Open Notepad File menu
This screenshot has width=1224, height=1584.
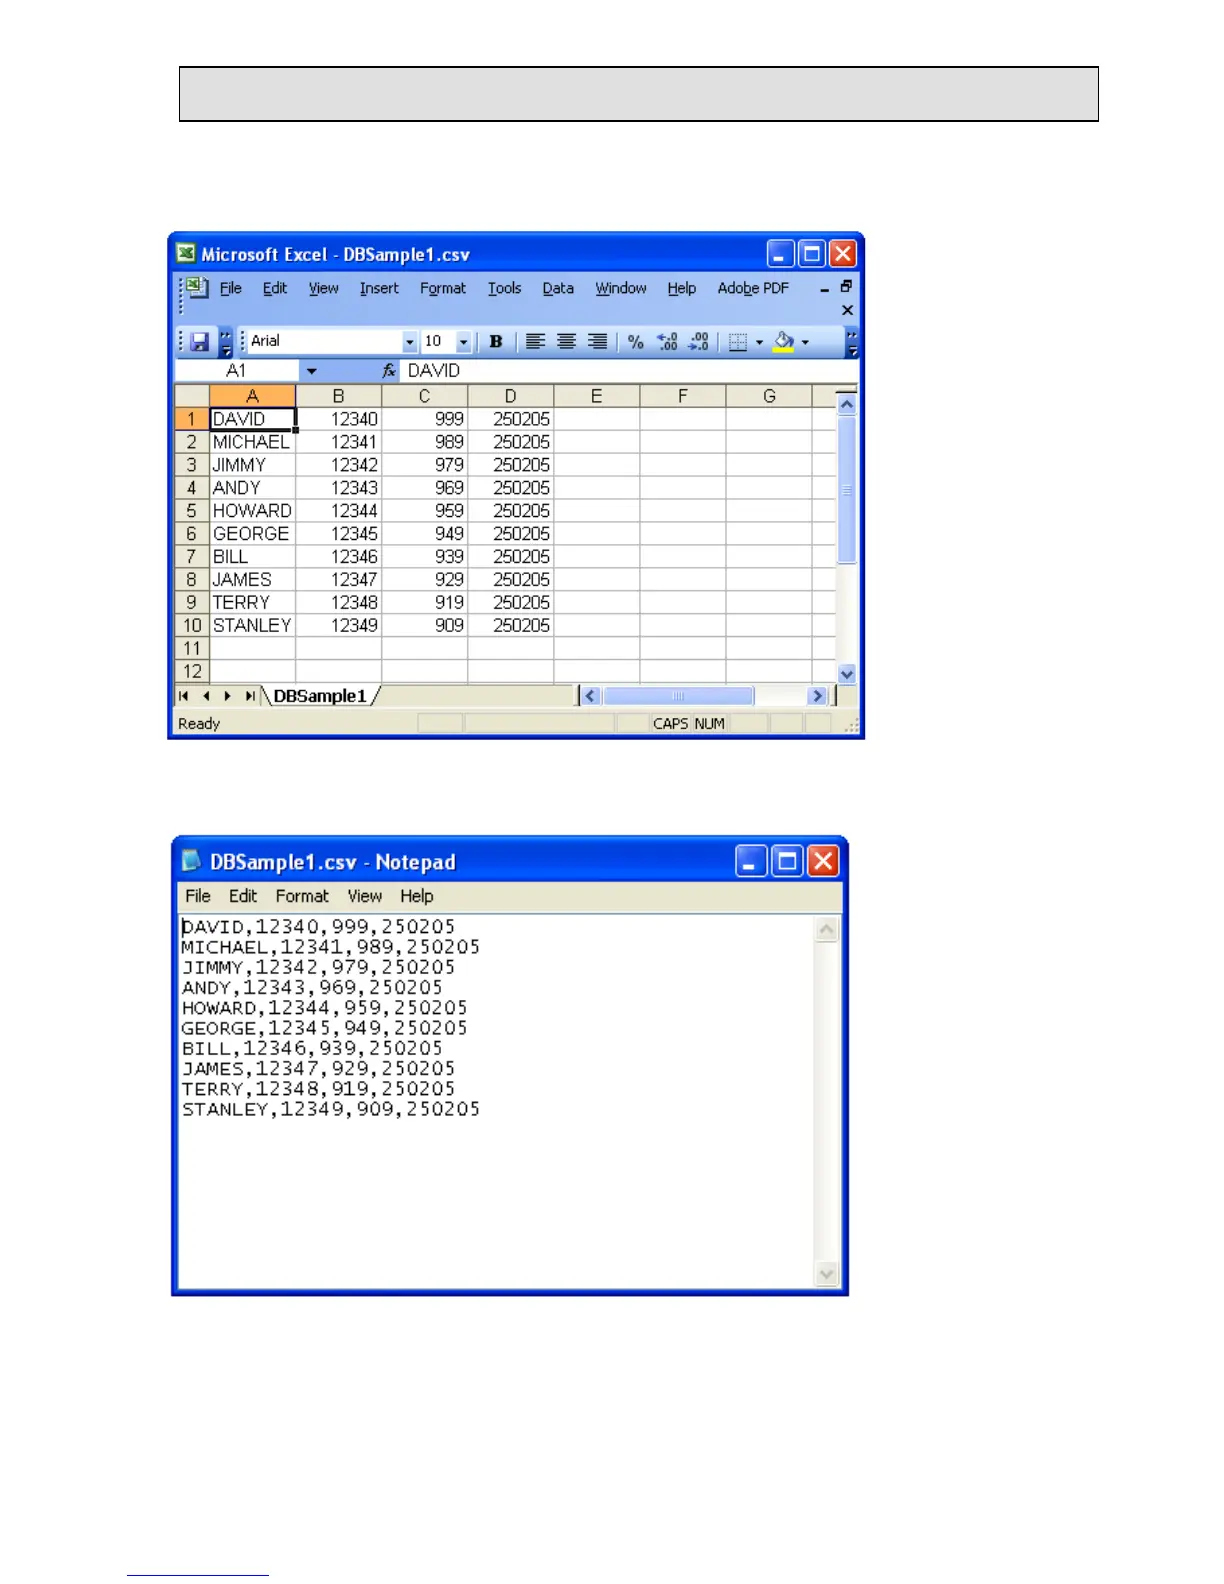[198, 896]
